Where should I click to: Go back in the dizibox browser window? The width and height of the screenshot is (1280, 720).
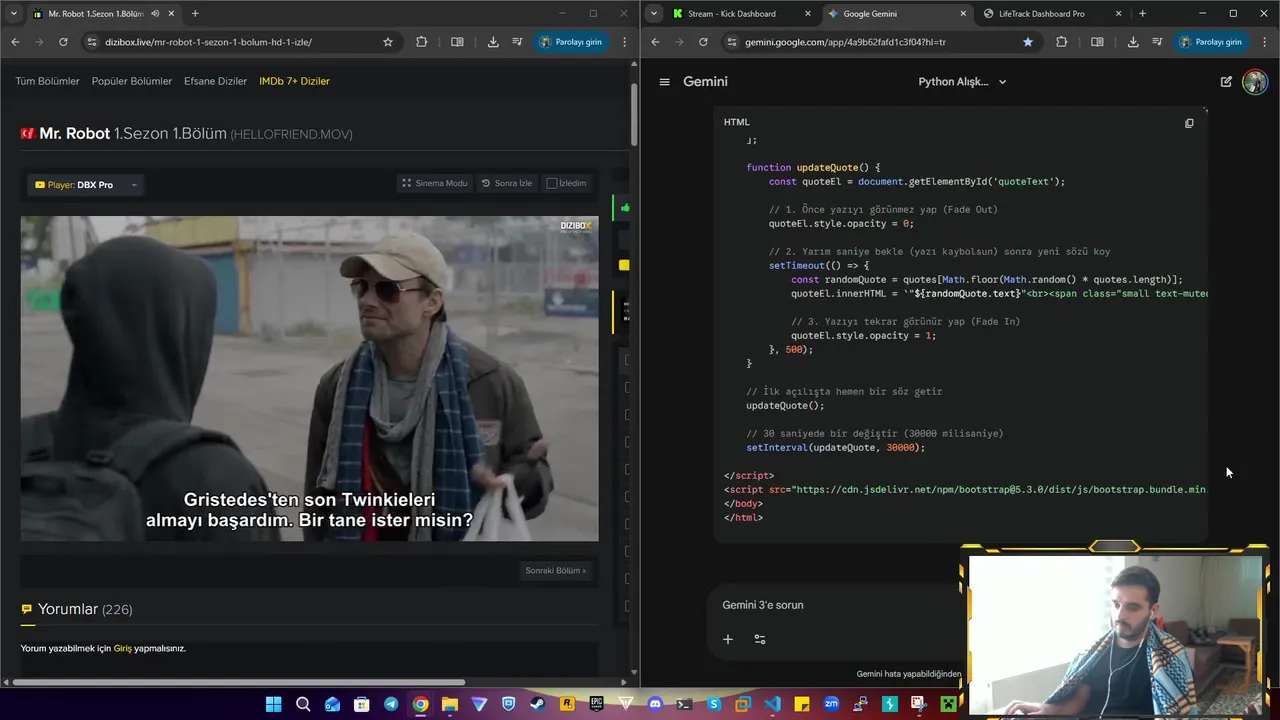coord(15,42)
